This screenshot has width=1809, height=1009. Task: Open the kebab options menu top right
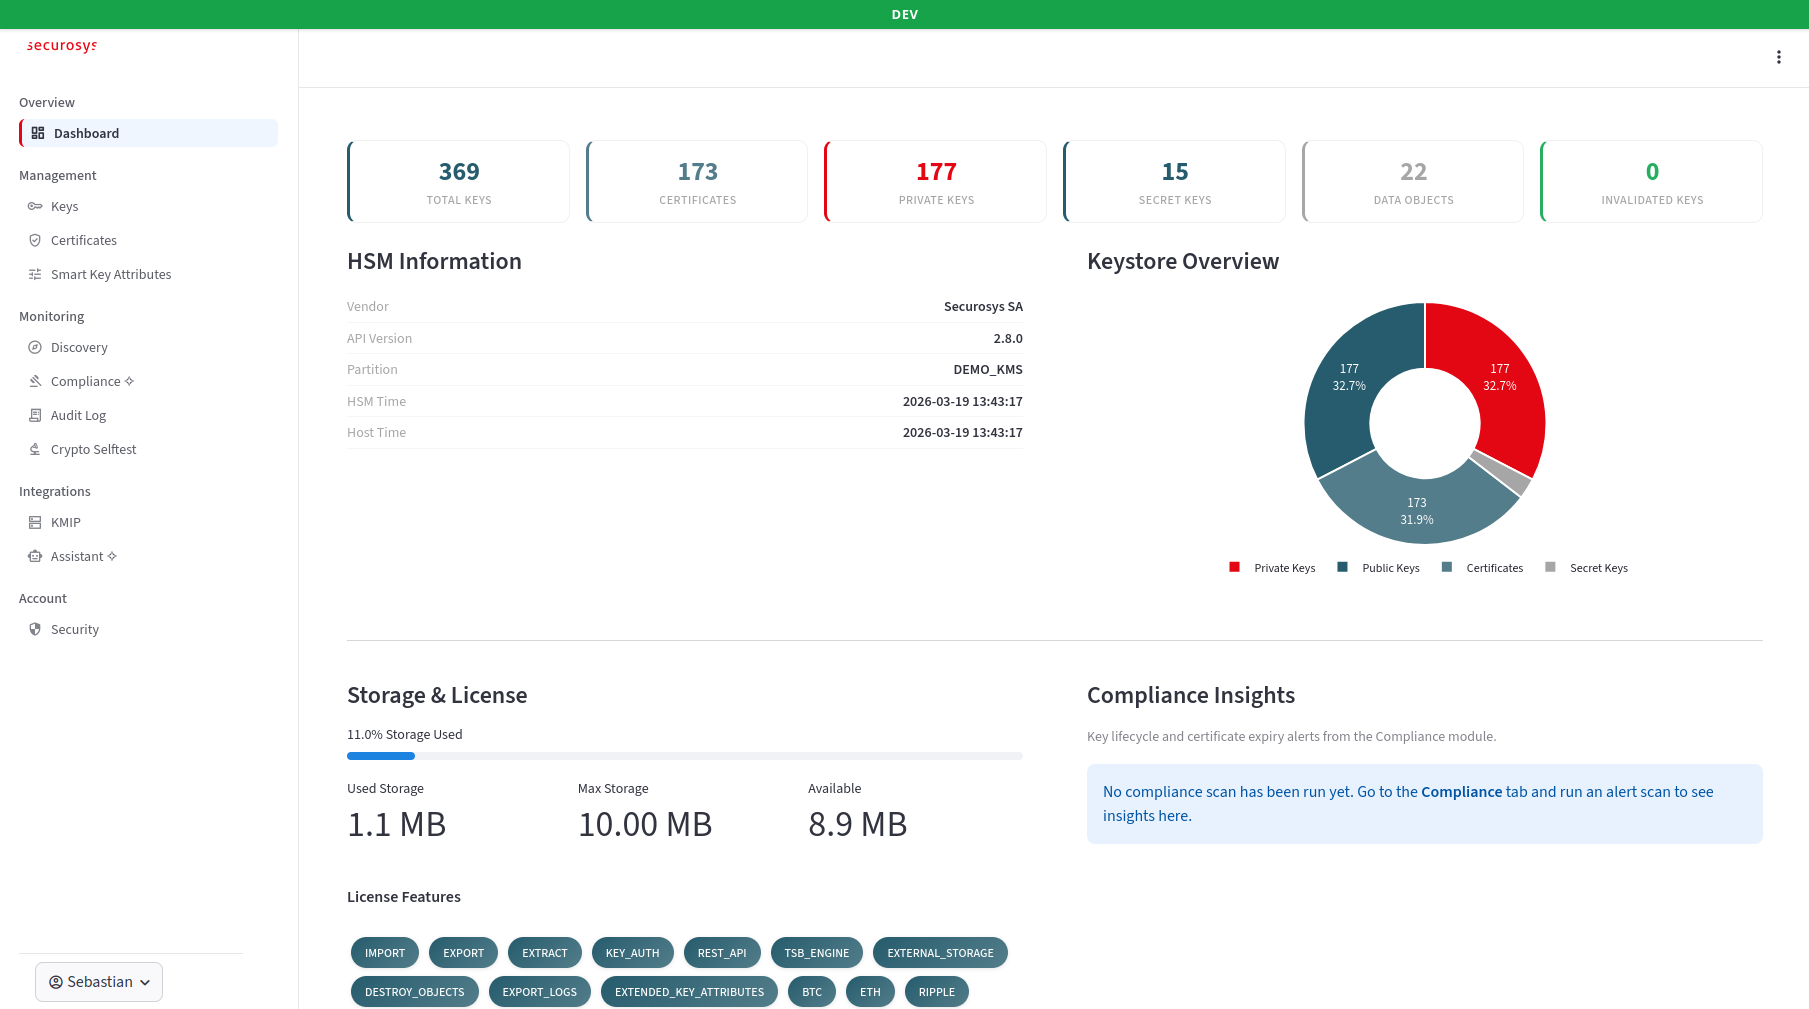[x=1779, y=57]
